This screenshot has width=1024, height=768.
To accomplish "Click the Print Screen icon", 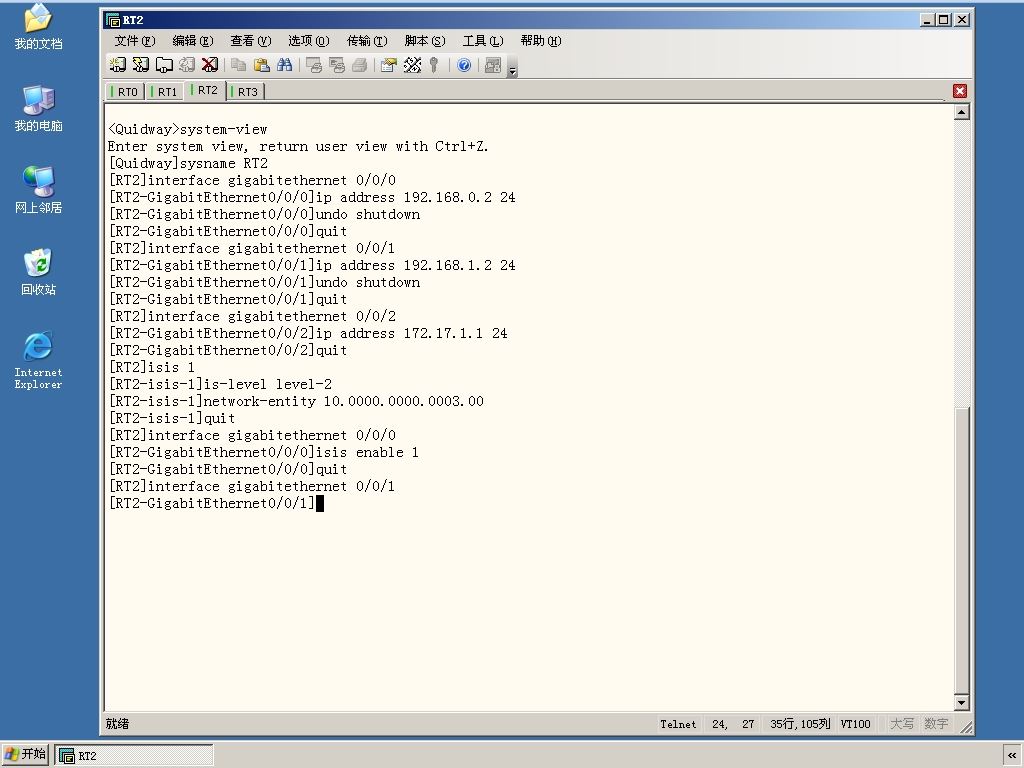I will pyautogui.click(x=313, y=65).
